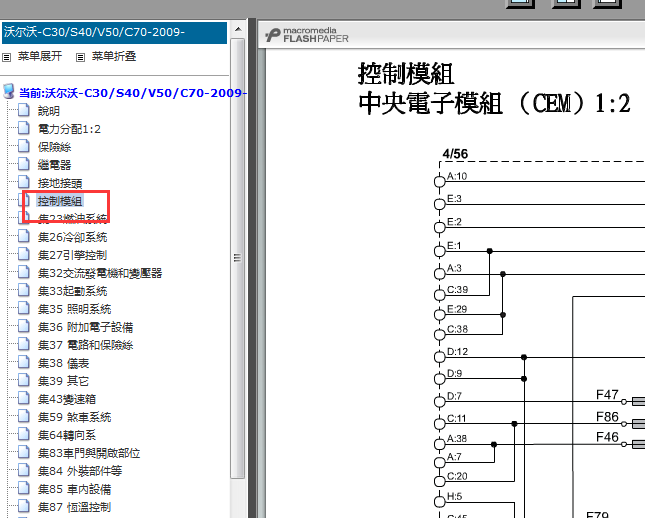Click the sidebar scrollbar thumb
This screenshot has height=518, width=645.
point(238,258)
